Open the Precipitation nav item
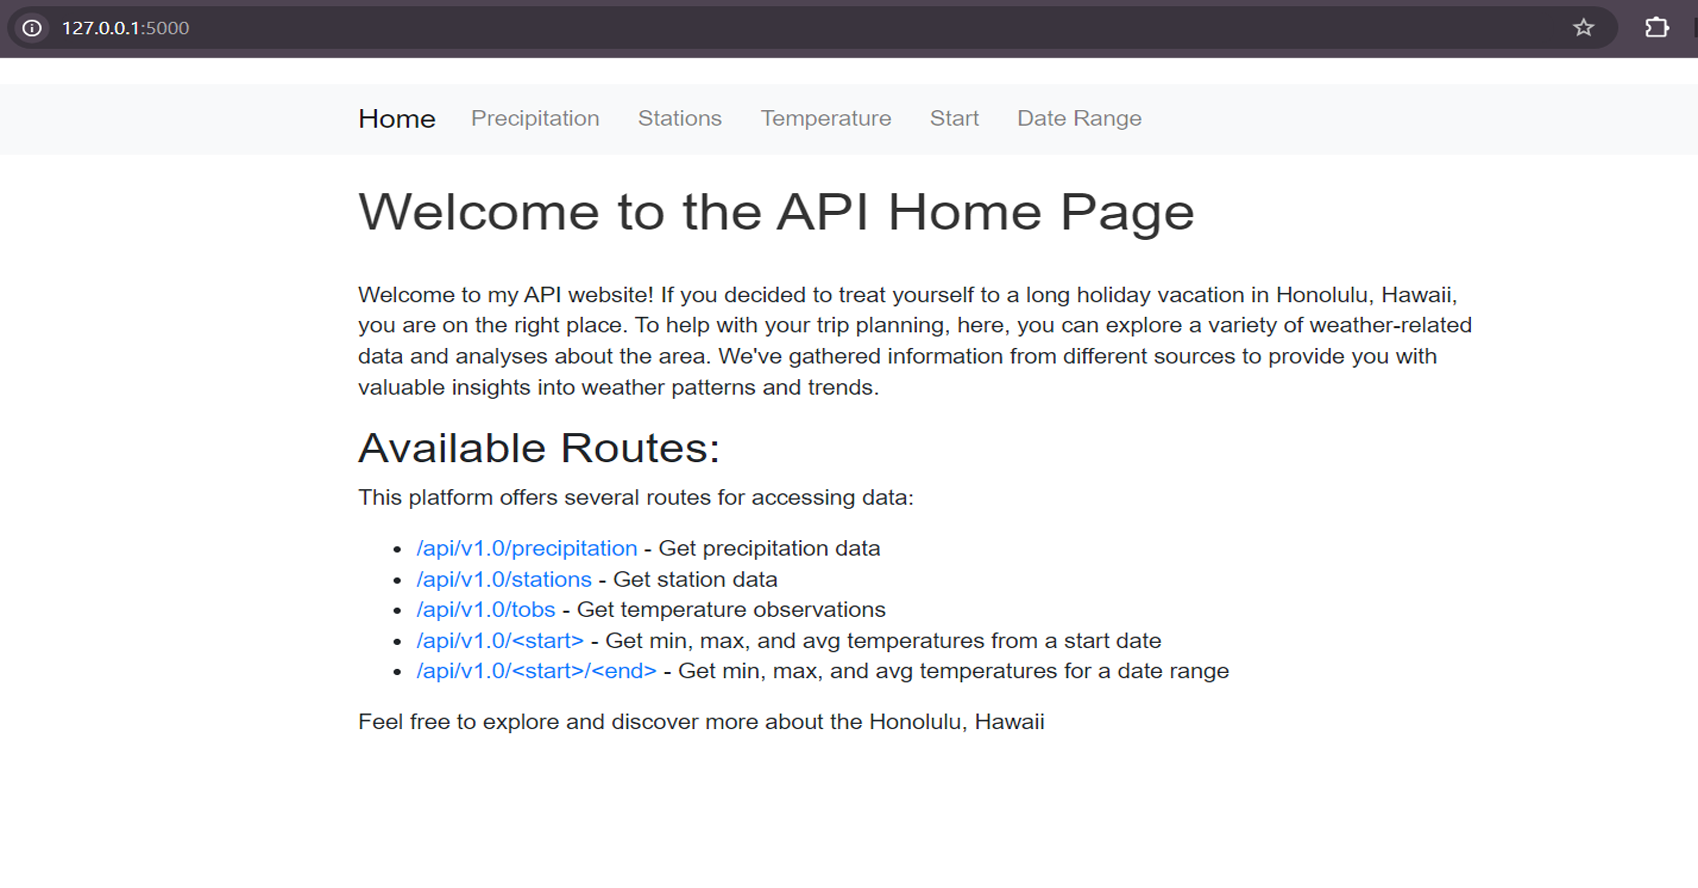This screenshot has width=1698, height=888. pos(535,119)
